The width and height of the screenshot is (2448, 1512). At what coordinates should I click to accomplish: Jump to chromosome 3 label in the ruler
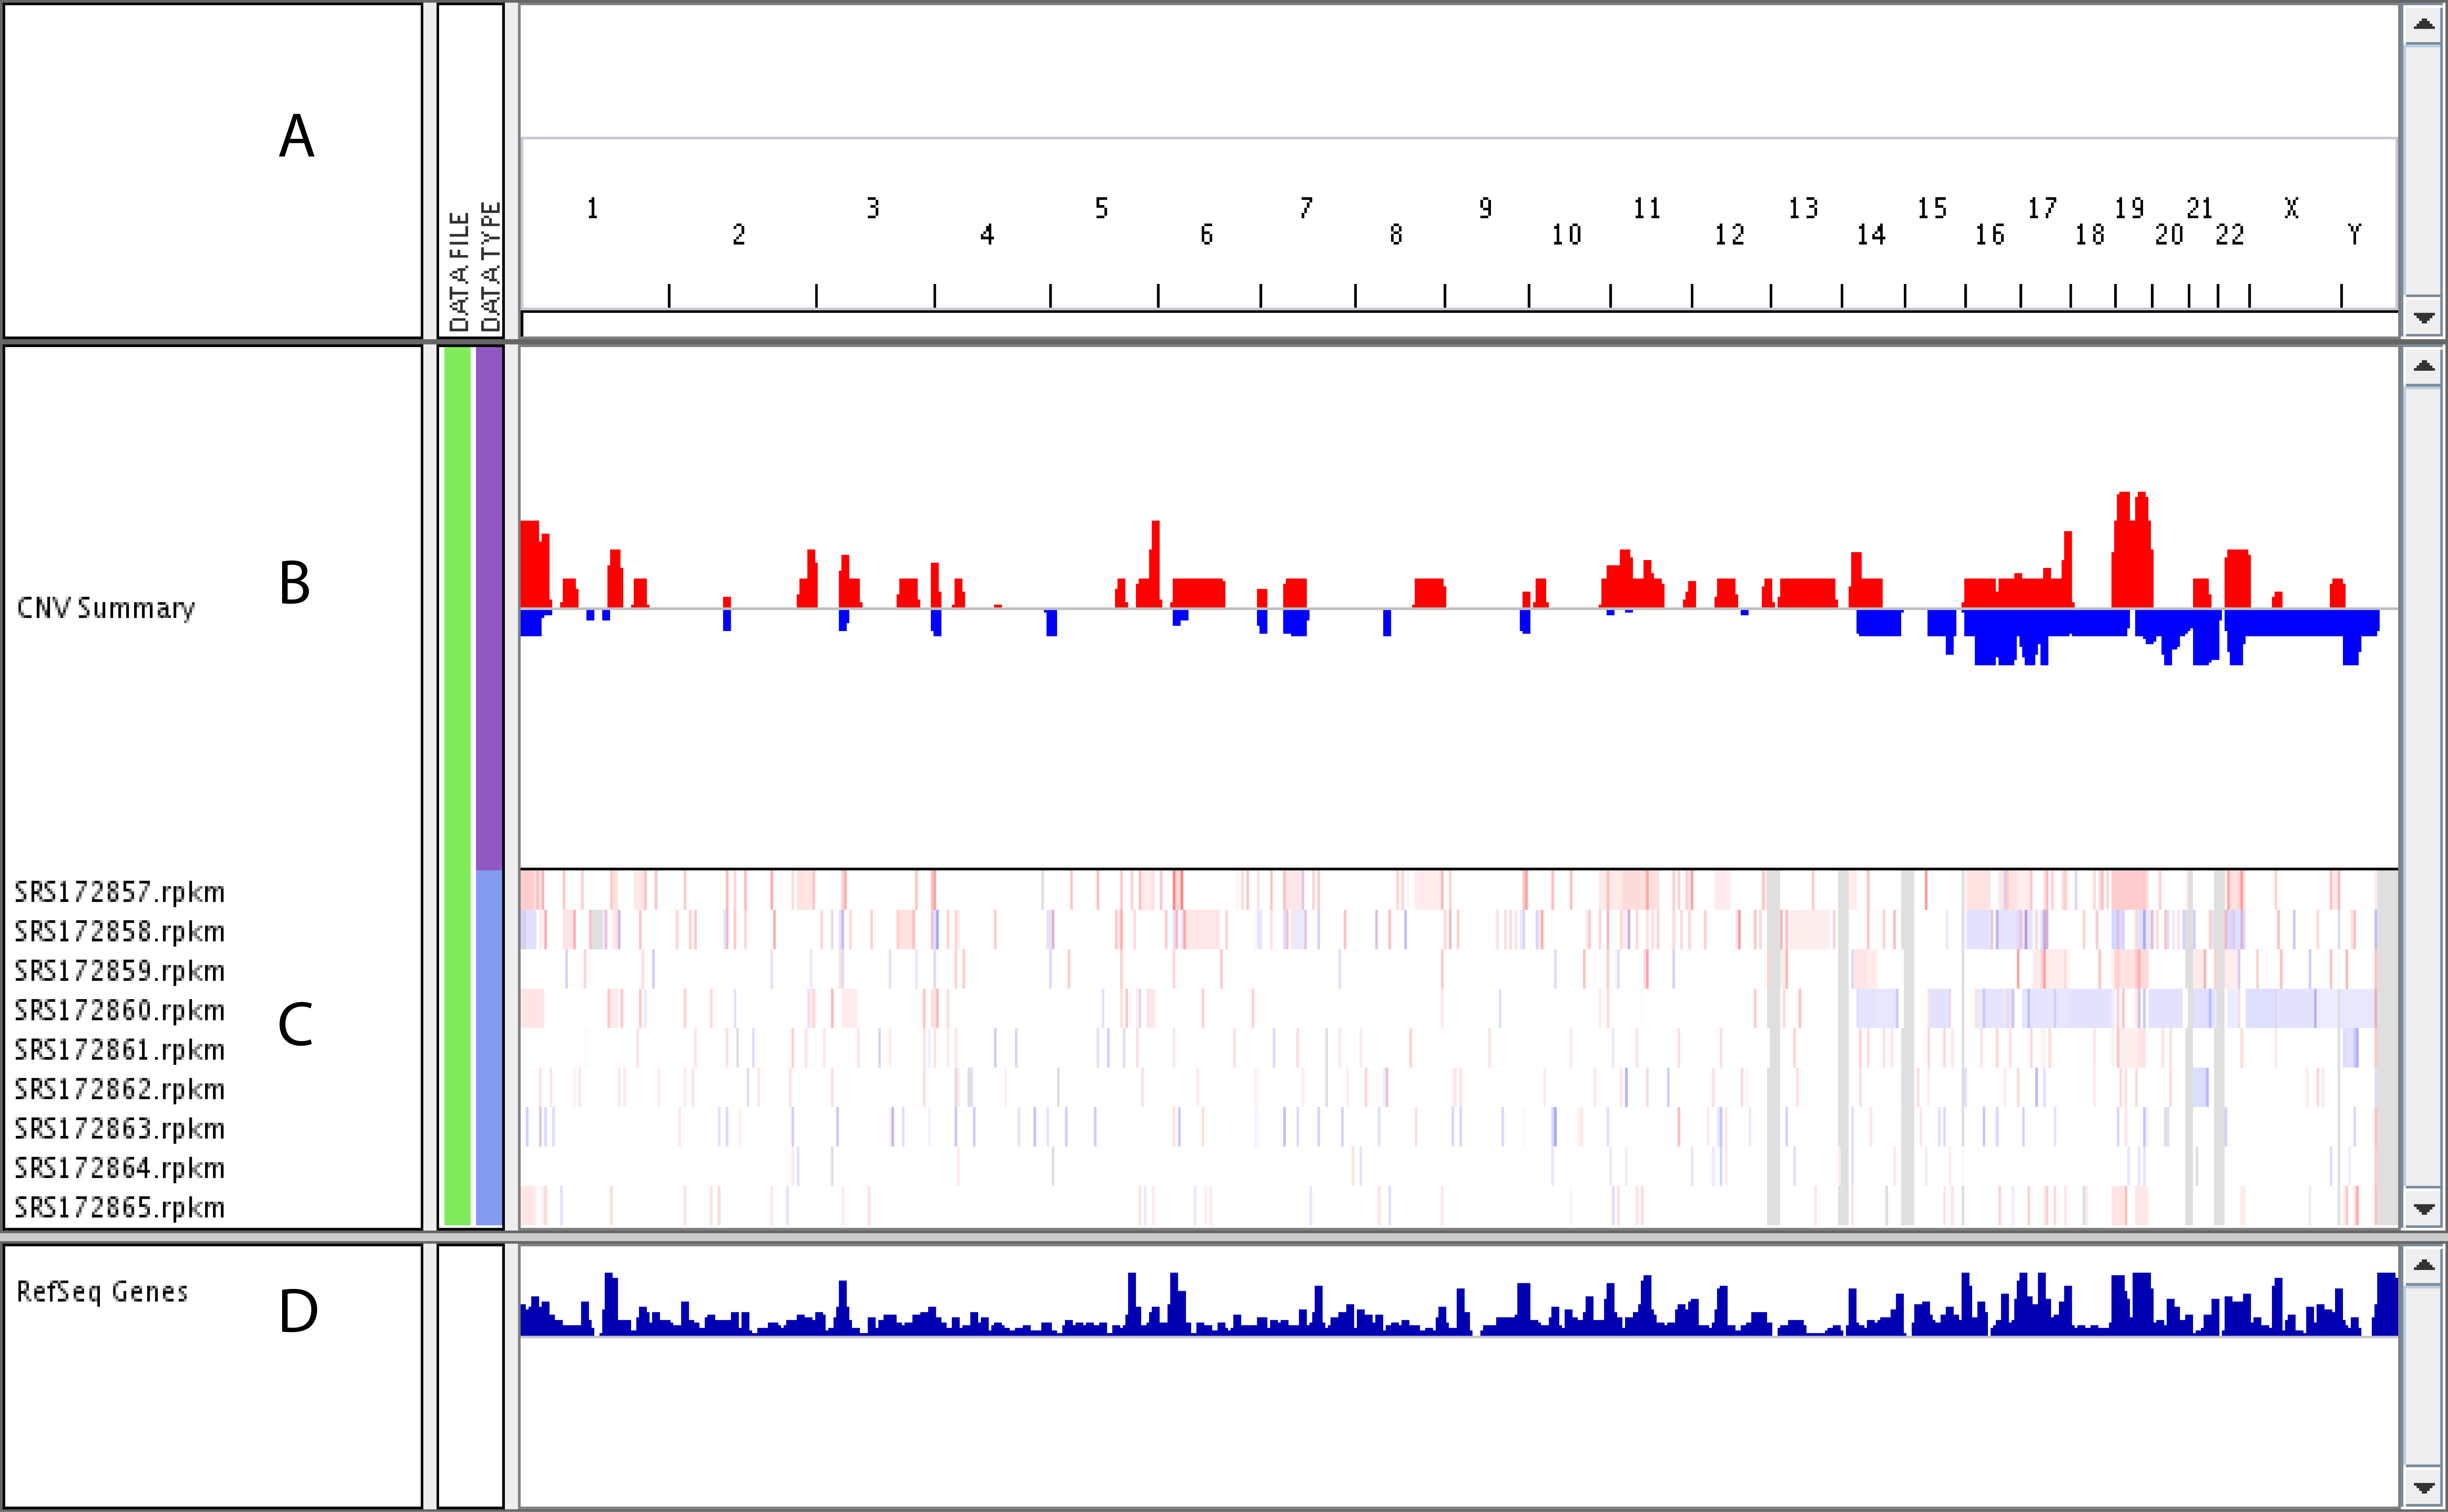[873, 208]
